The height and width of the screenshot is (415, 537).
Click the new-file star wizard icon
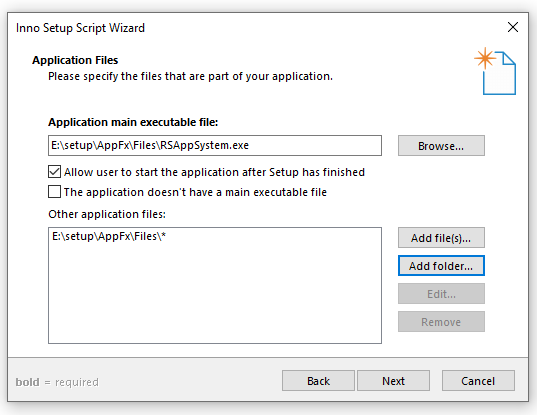tap(495, 71)
